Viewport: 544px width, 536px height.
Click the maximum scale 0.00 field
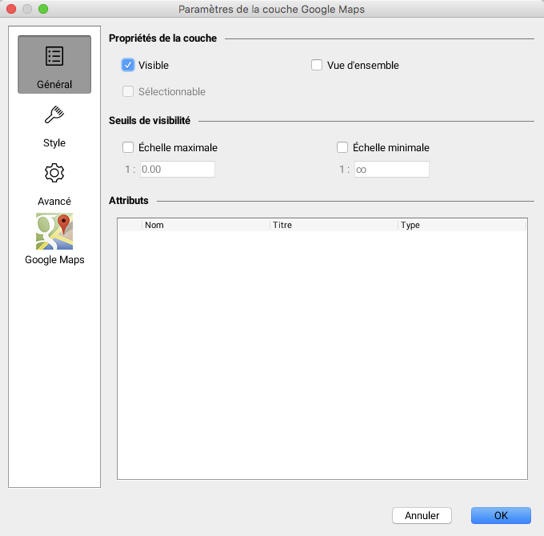point(177,169)
